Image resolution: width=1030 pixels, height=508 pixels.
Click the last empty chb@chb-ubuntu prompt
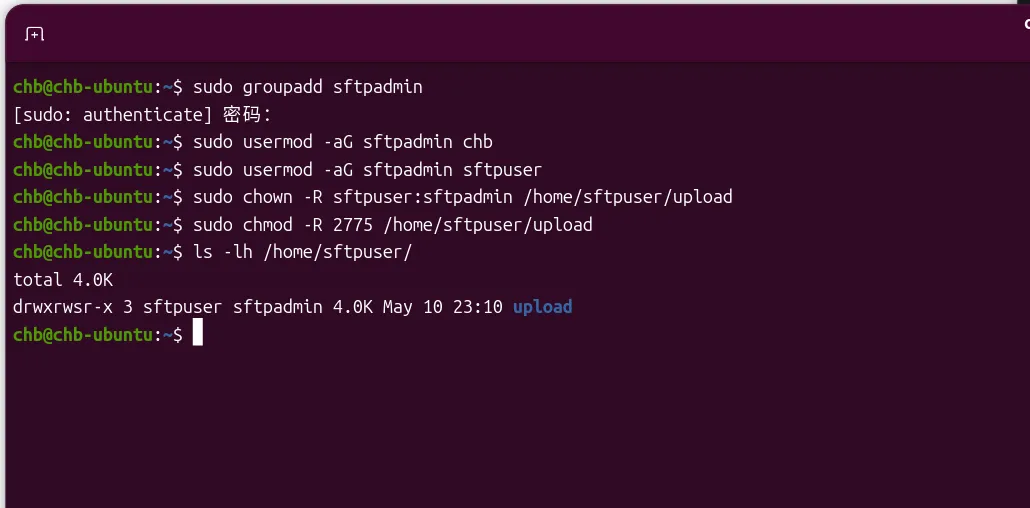(98, 335)
